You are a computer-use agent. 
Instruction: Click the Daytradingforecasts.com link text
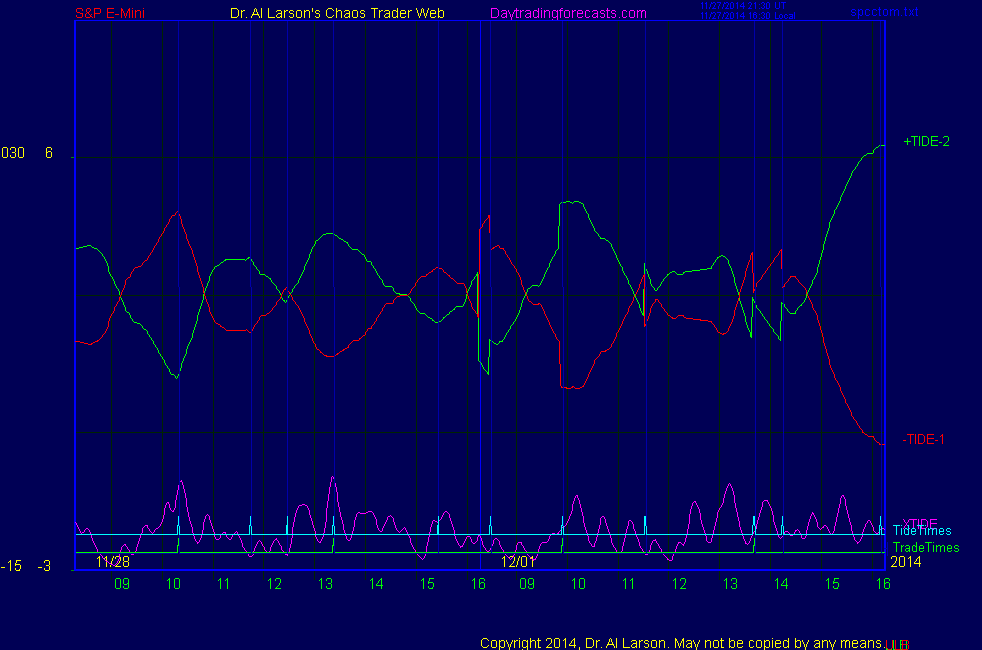click(x=568, y=13)
